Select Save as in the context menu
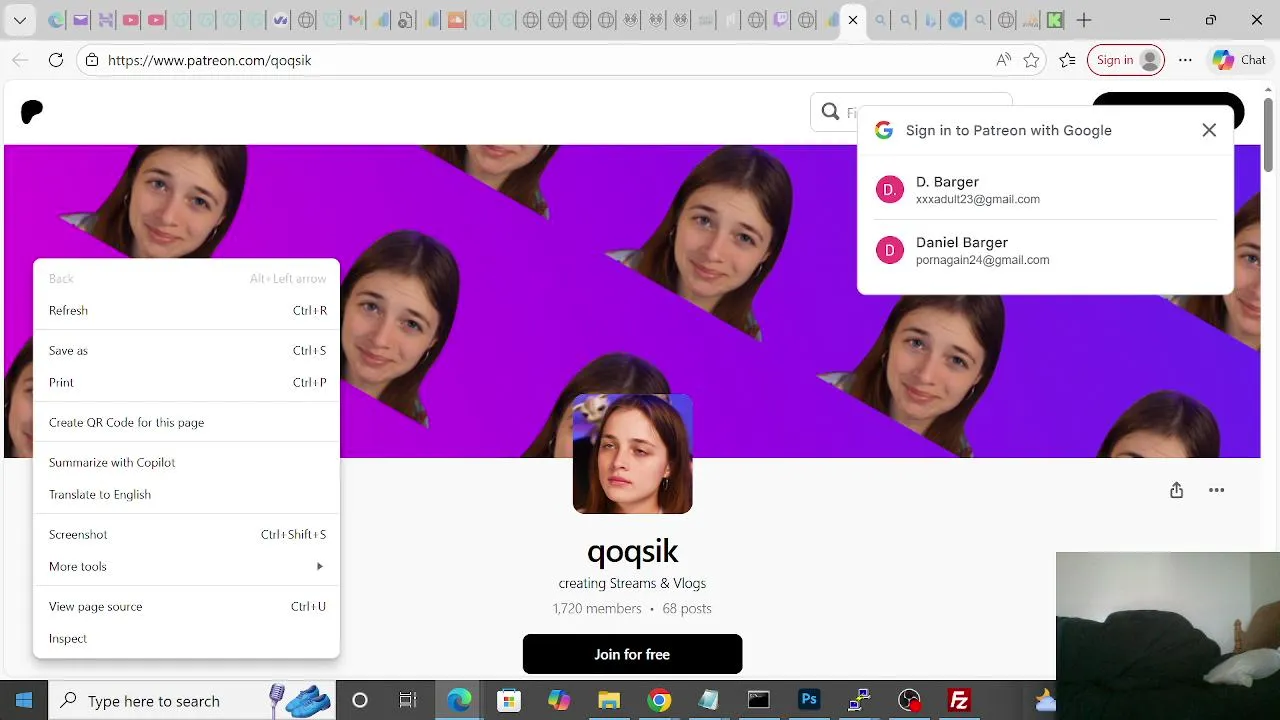Screen dimensions: 1280x720 coord(186,350)
